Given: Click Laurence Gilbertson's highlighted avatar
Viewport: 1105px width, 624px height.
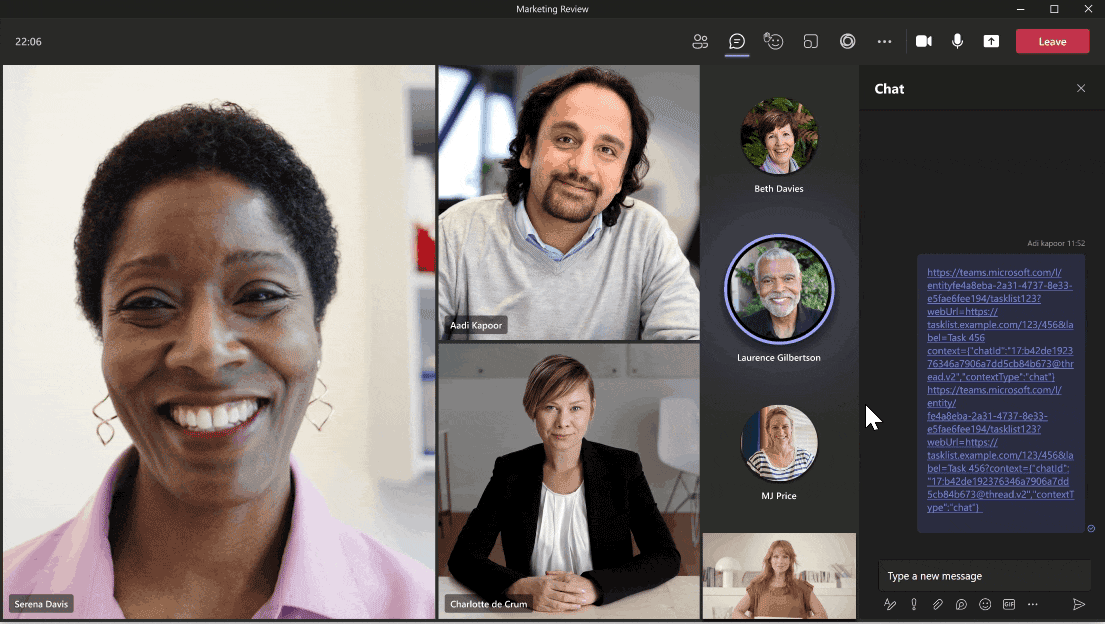Looking at the screenshot, I should pyautogui.click(x=779, y=289).
